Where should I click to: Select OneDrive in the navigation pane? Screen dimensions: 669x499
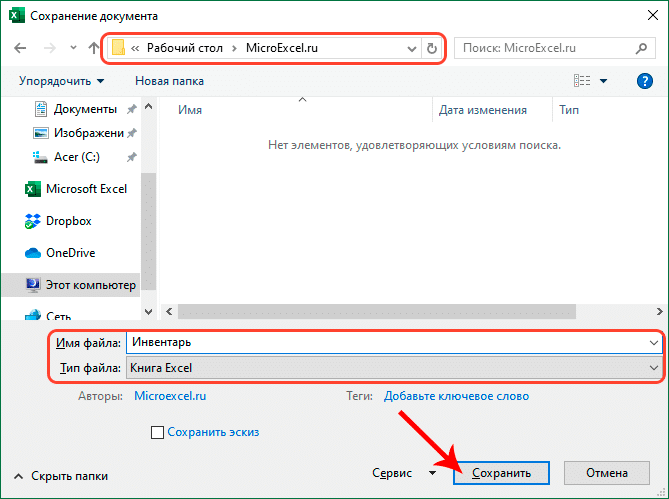pyautogui.click(x=70, y=253)
